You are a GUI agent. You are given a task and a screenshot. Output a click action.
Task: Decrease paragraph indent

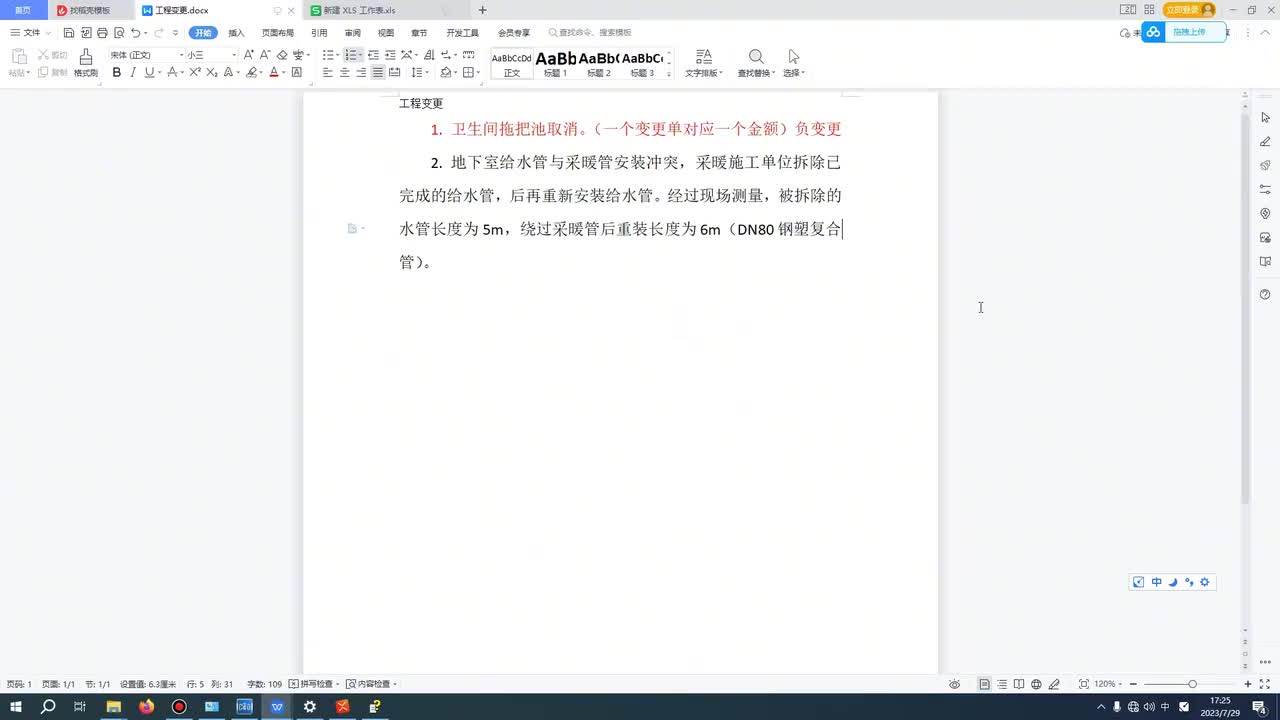point(373,55)
